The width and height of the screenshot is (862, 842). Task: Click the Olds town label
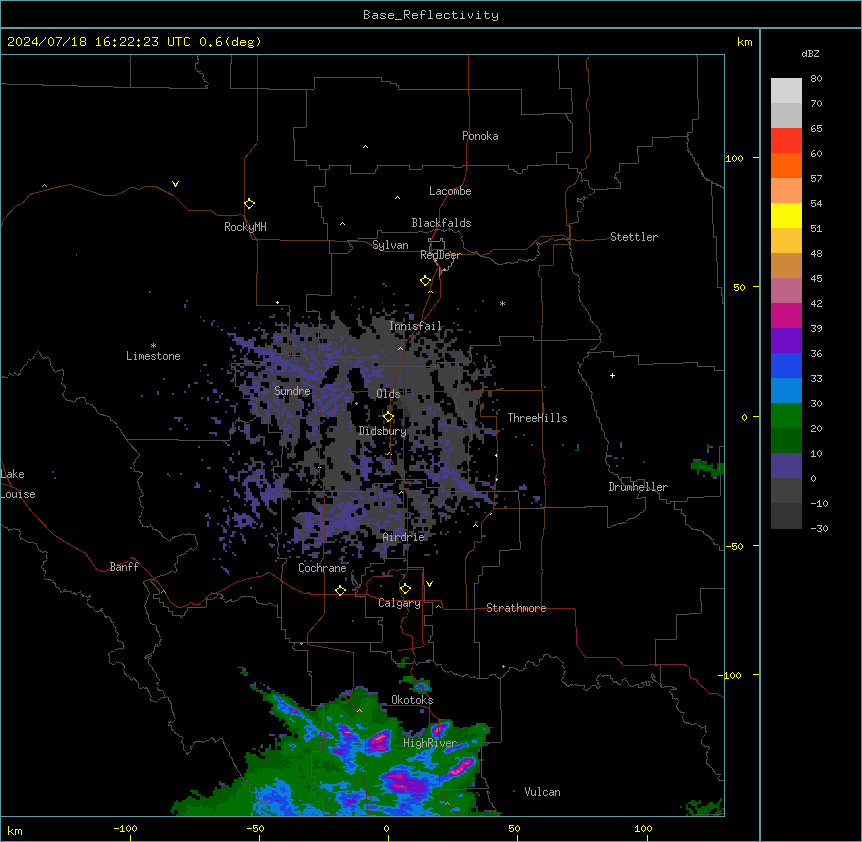388,394
